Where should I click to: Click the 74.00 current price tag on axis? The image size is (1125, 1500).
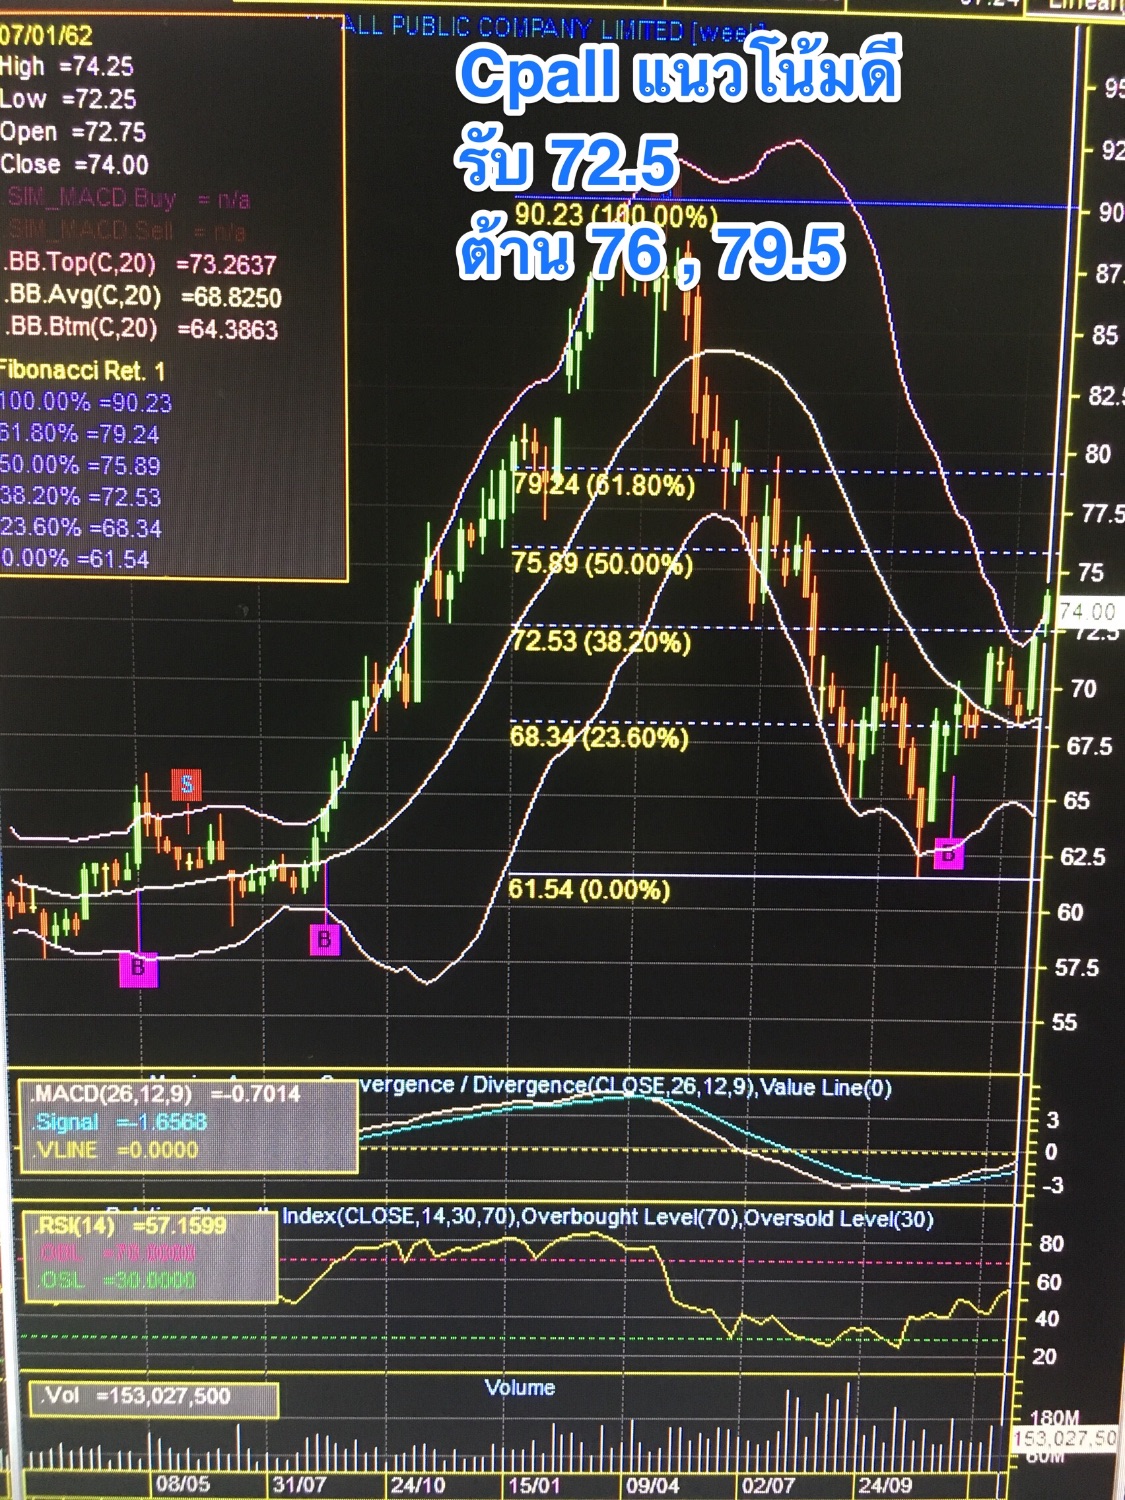[x=1088, y=611]
